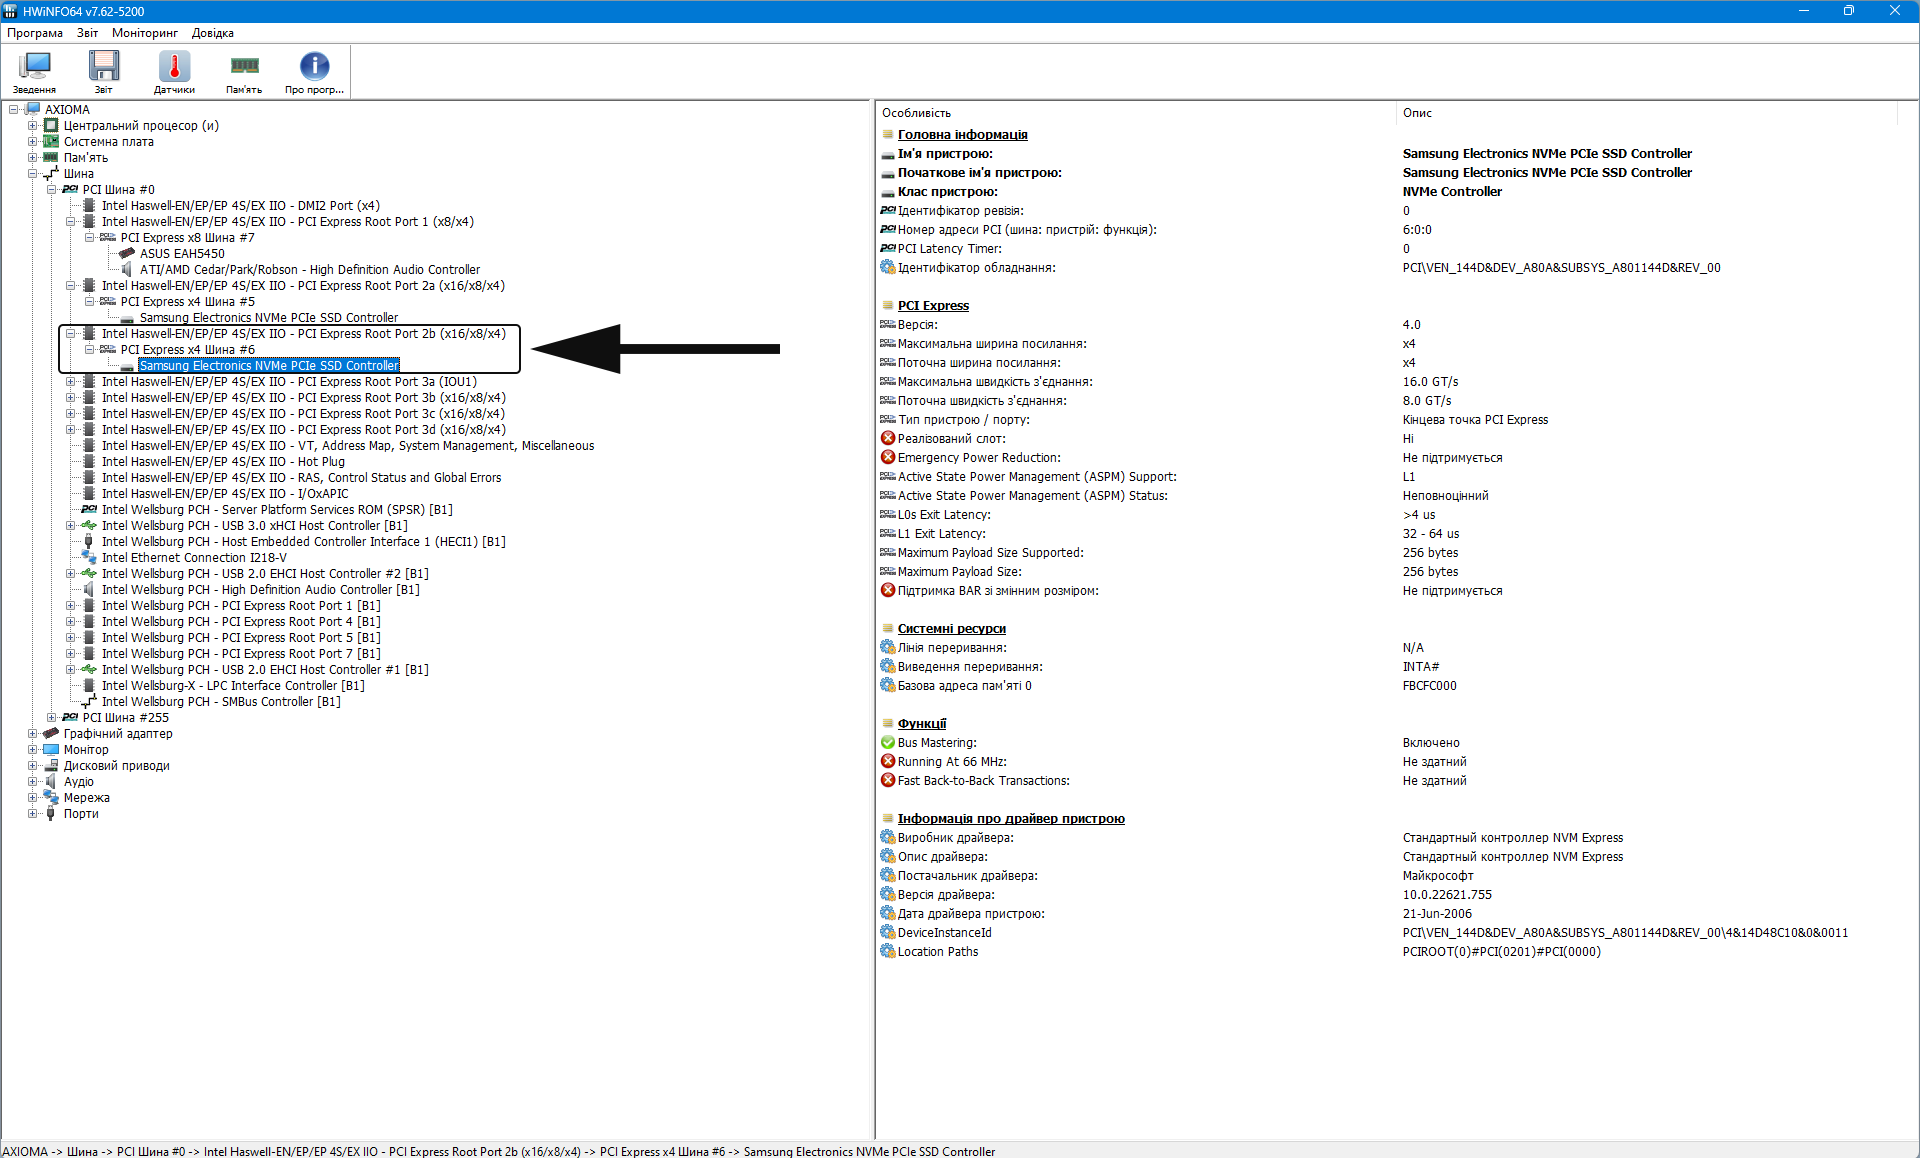1920x1158 pixels.
Task: Select Intel Ethernet Connection I218-V entry
Action: click(194, 558)
